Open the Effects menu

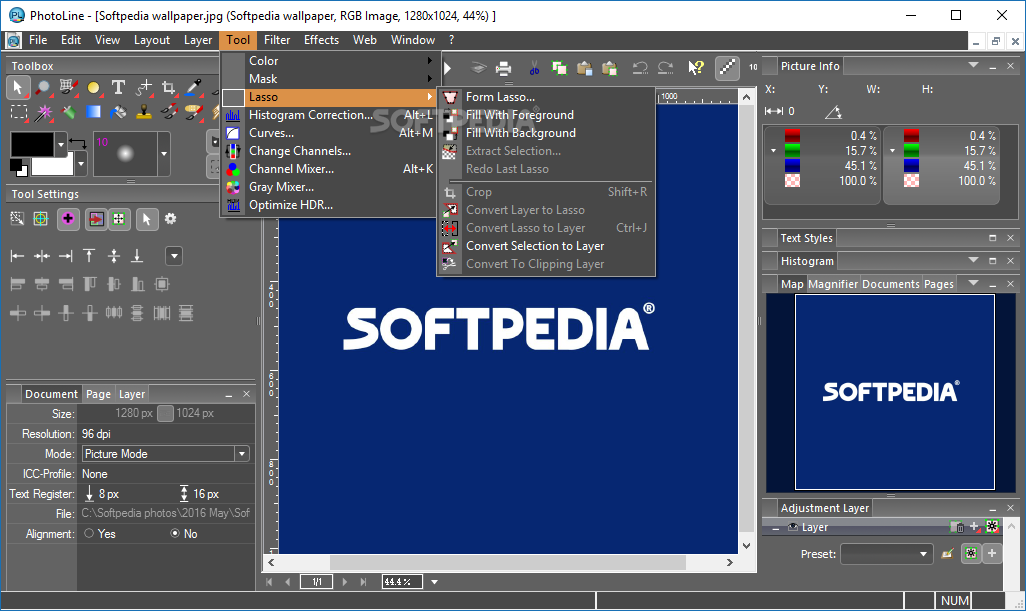tap(321, 40)
